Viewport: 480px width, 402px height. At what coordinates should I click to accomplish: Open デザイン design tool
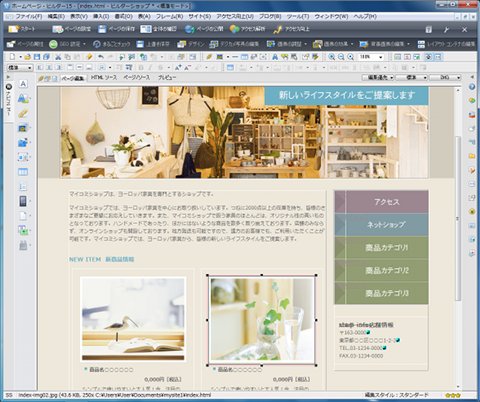click(191, 44)
